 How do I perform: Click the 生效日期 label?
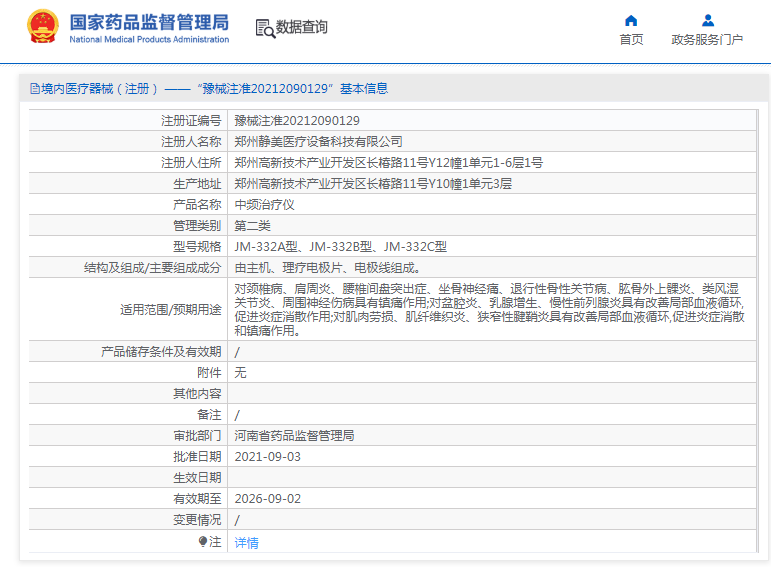pos(197,477)
